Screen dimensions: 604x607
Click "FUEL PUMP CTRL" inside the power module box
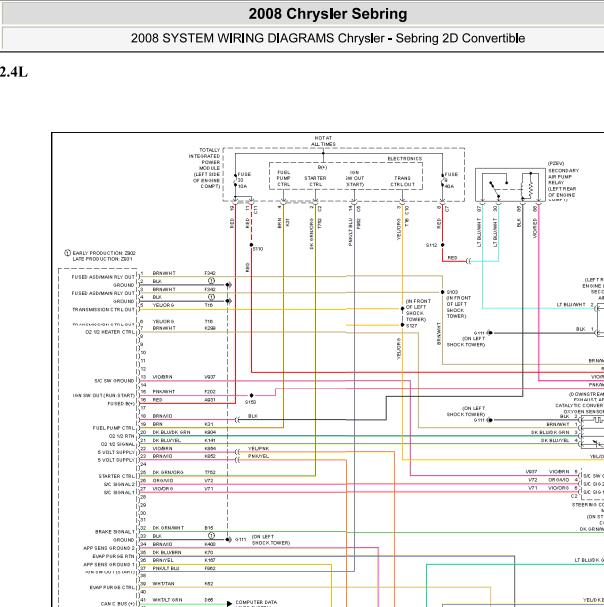pos(283,178)
